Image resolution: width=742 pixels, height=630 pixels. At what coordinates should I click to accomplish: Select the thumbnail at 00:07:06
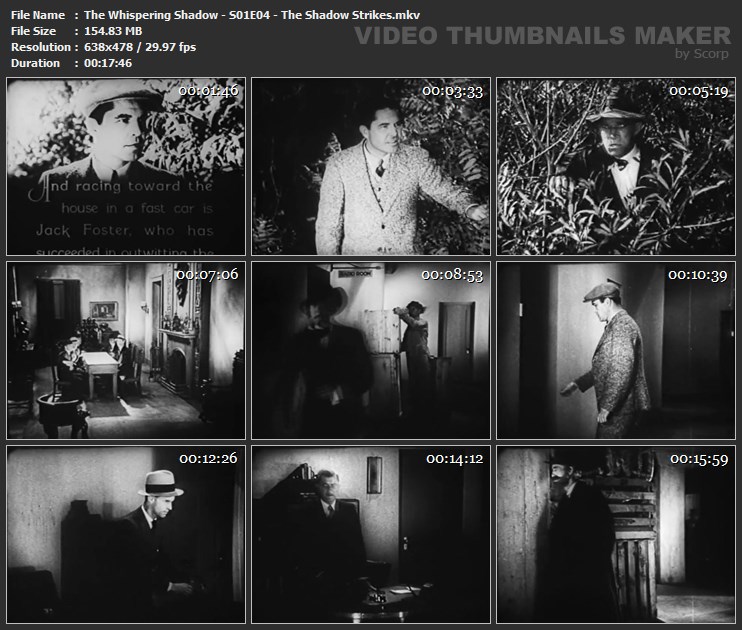point(126,350)
